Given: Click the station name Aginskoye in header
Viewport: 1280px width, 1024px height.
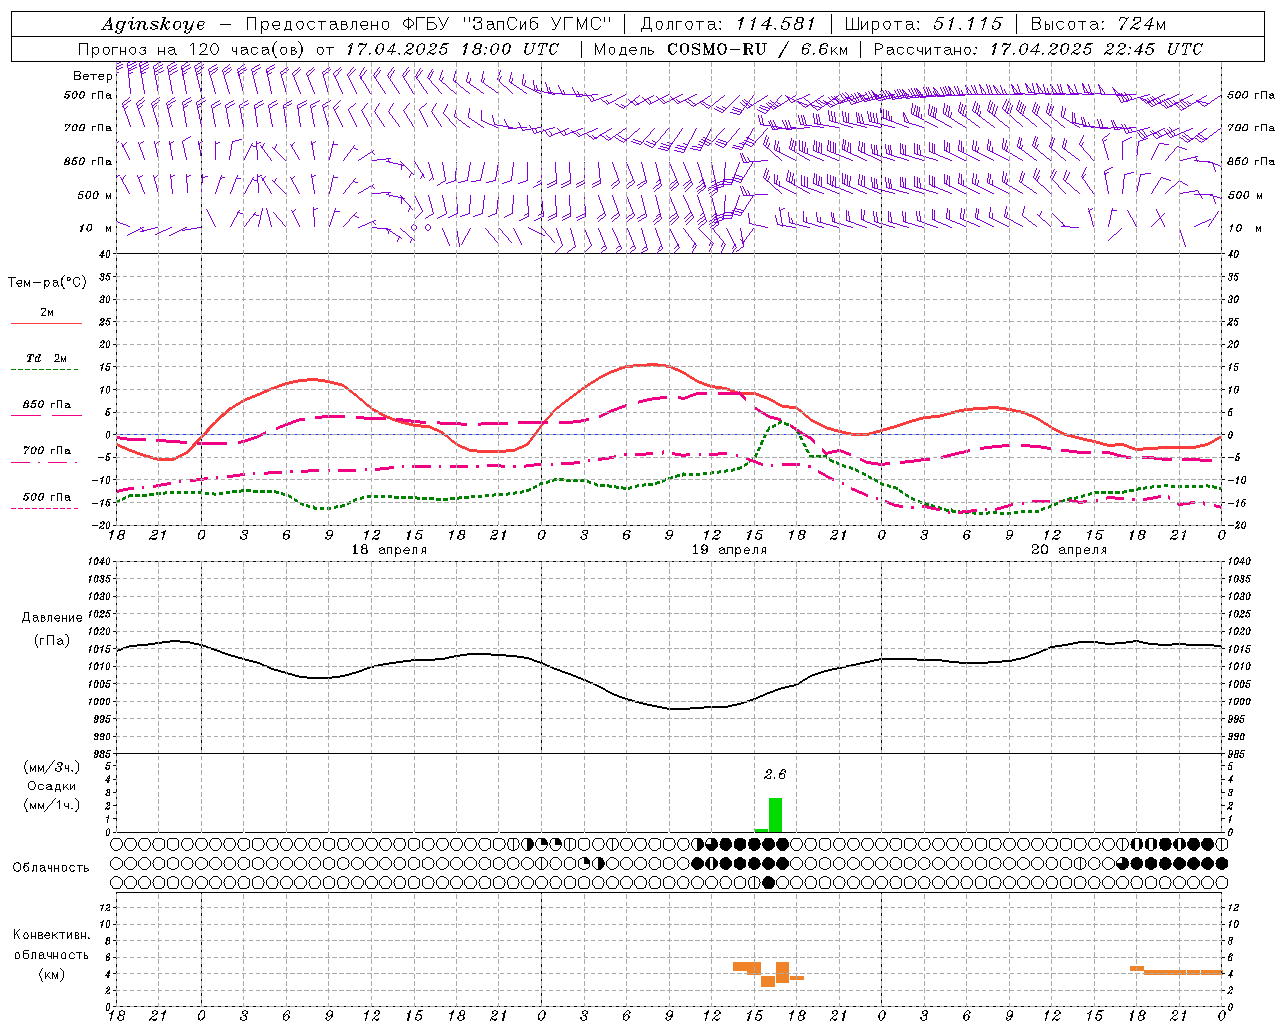Looking at the screenshot, I should (153, 24).
